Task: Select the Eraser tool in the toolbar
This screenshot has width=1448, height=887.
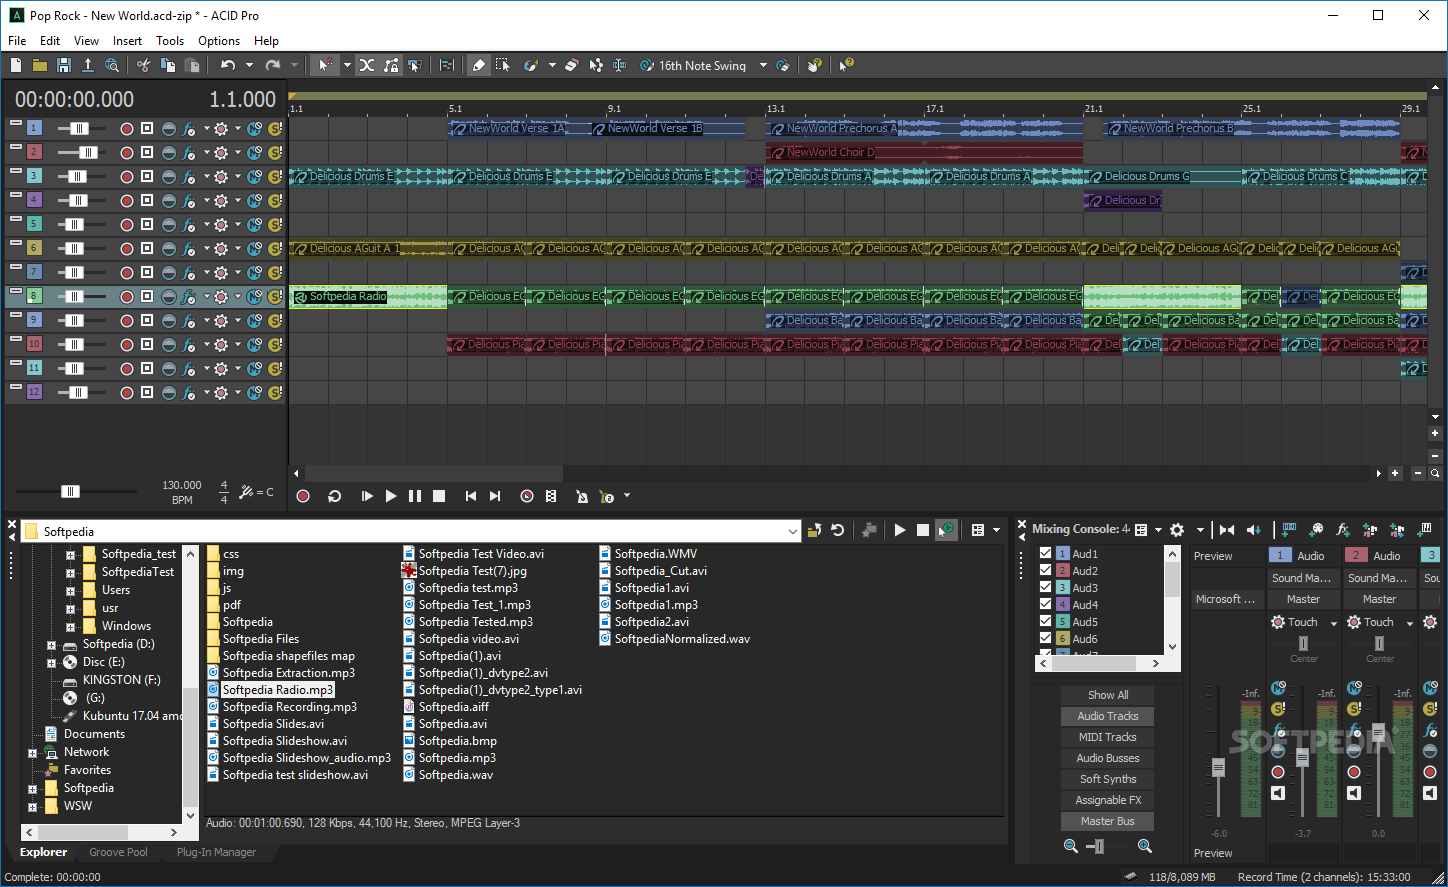Action: 571,65
